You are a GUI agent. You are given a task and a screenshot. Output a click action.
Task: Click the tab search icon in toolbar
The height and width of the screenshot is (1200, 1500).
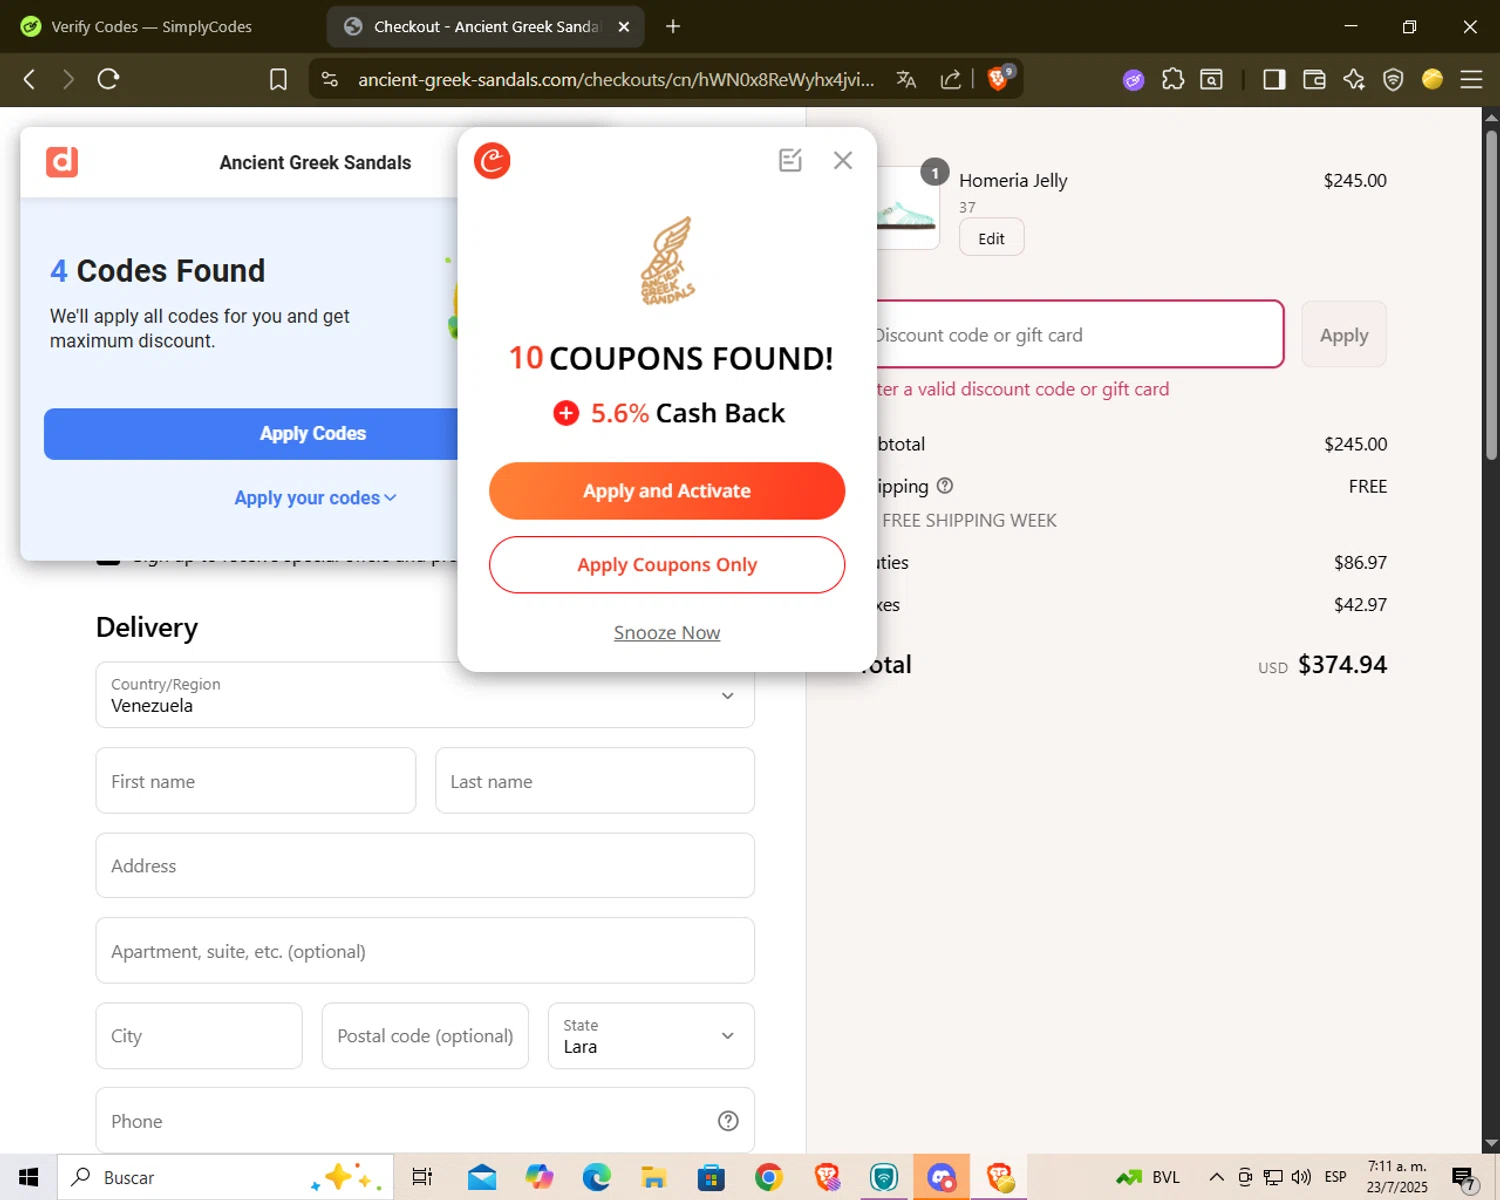pyautogui.click(x=1211, y=79)
